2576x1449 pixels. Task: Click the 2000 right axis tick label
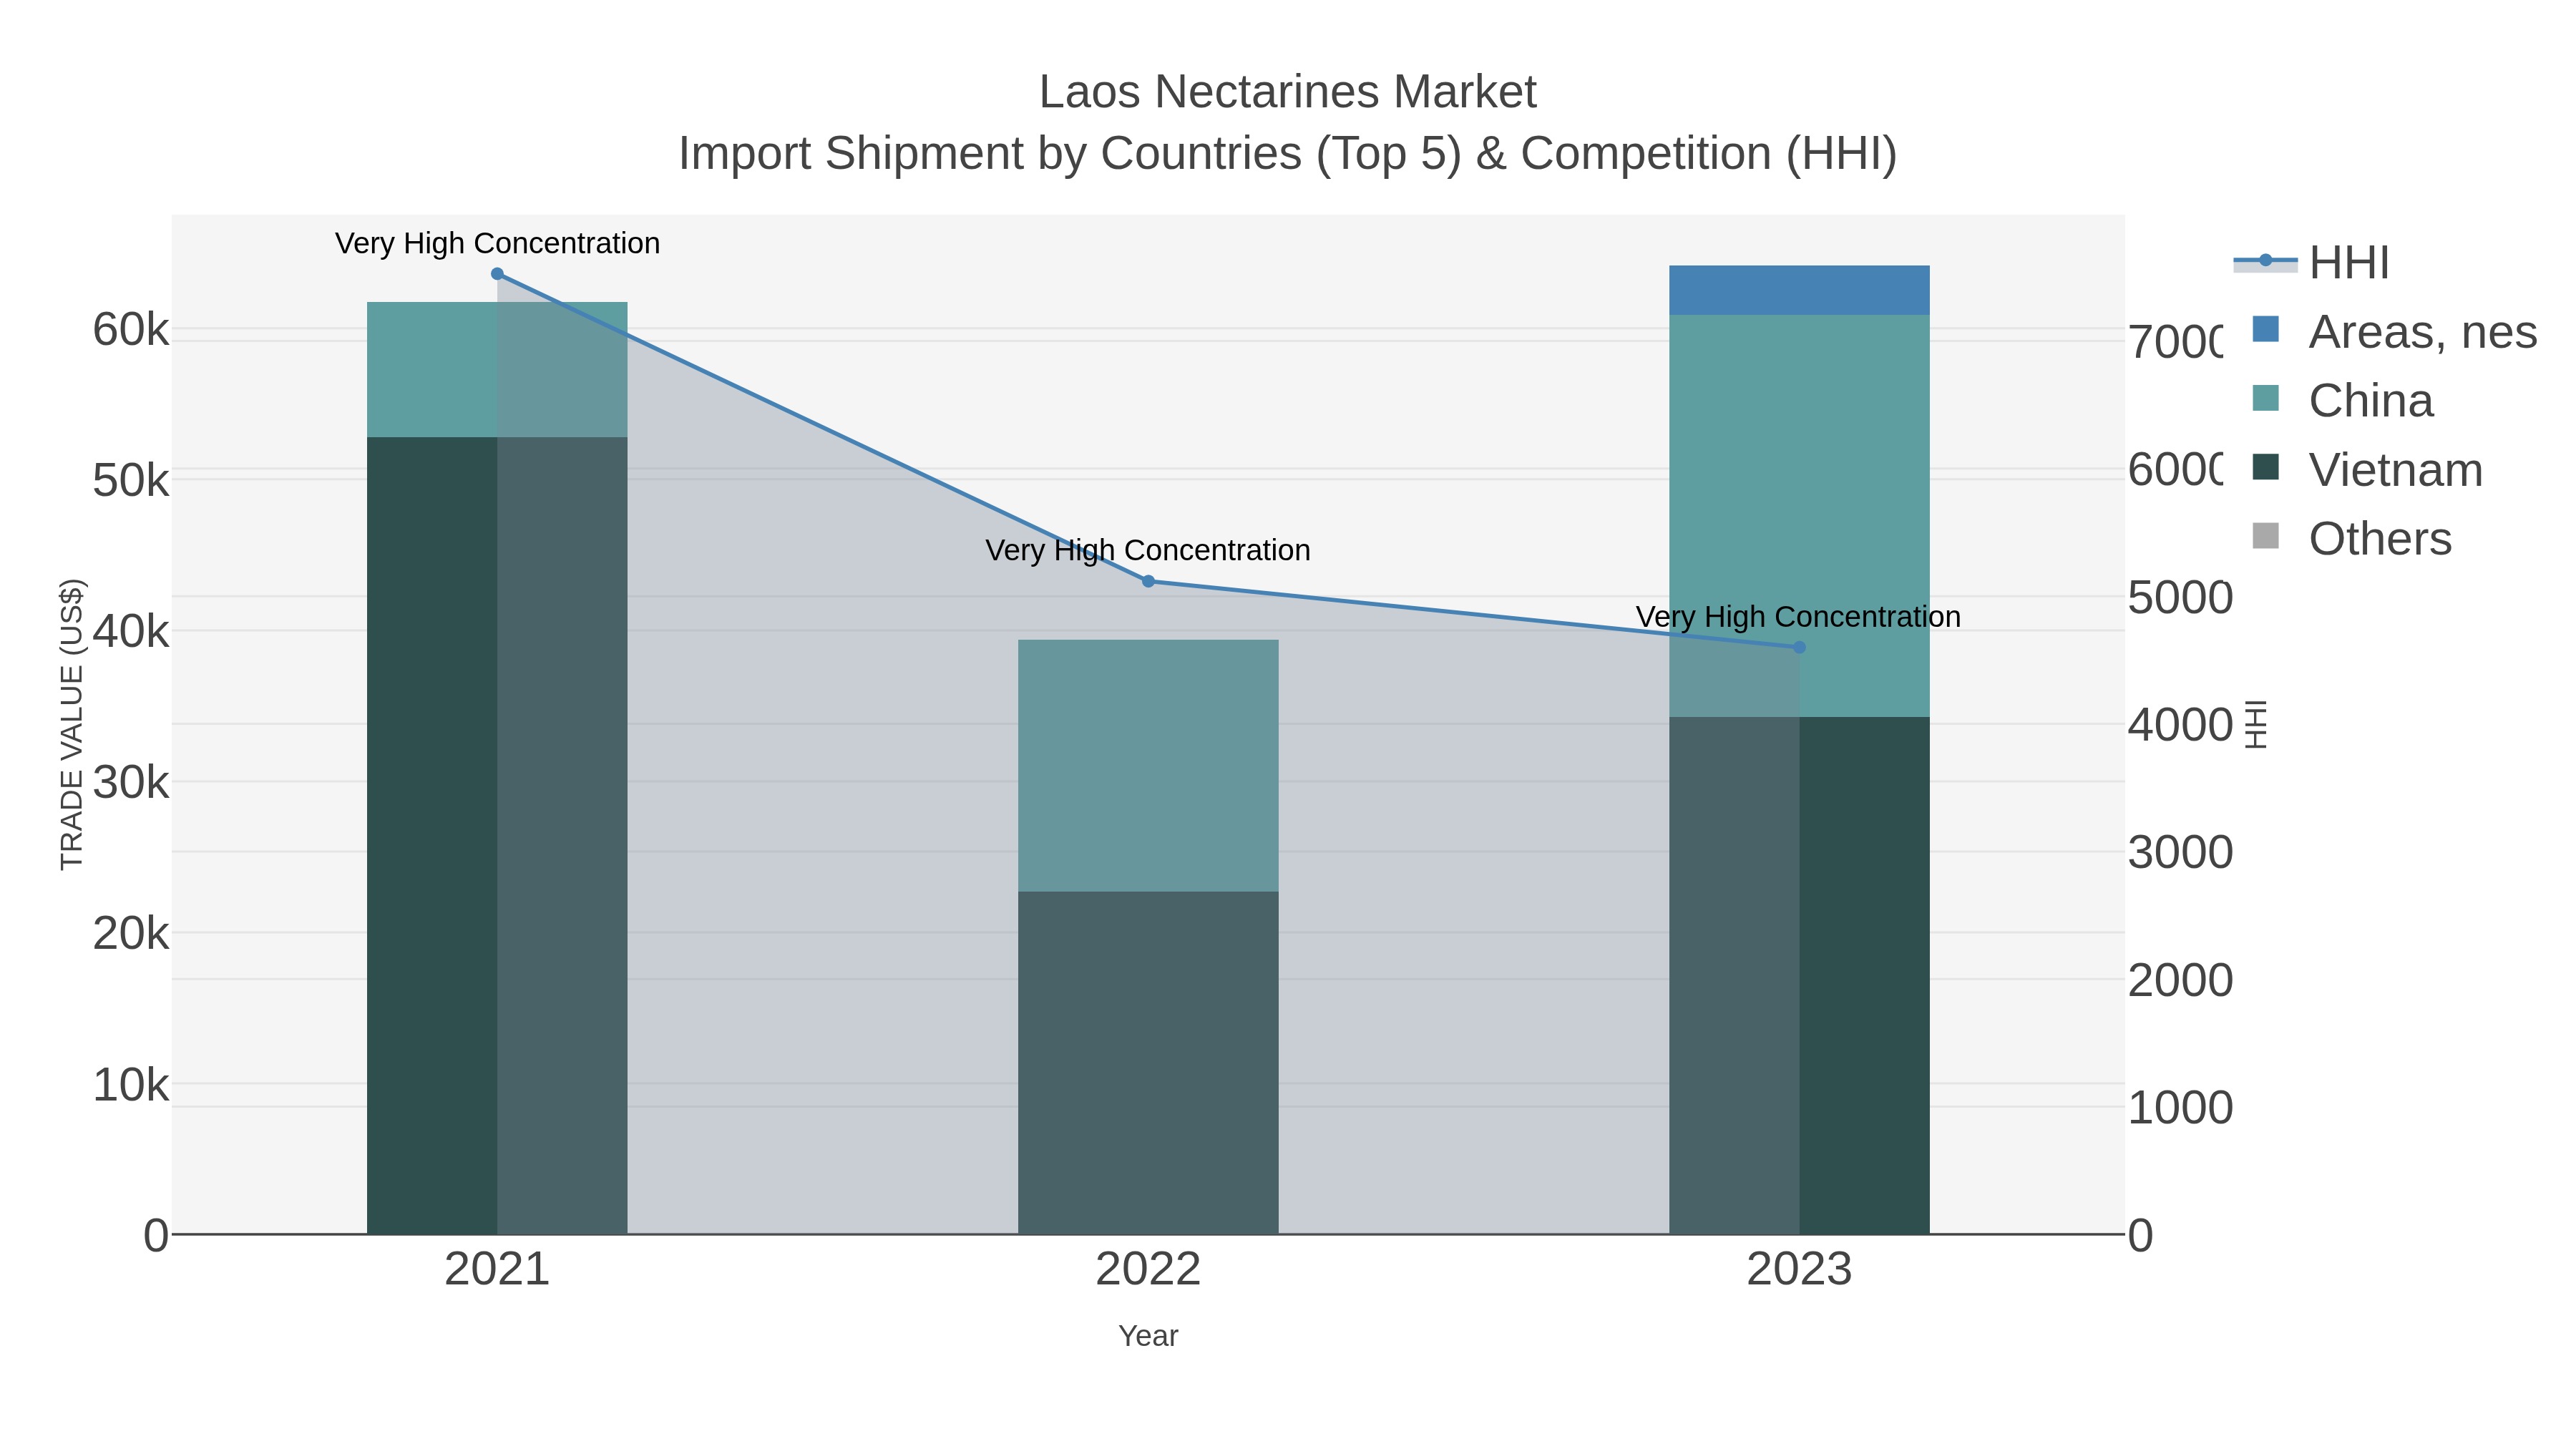[2180, 980]
